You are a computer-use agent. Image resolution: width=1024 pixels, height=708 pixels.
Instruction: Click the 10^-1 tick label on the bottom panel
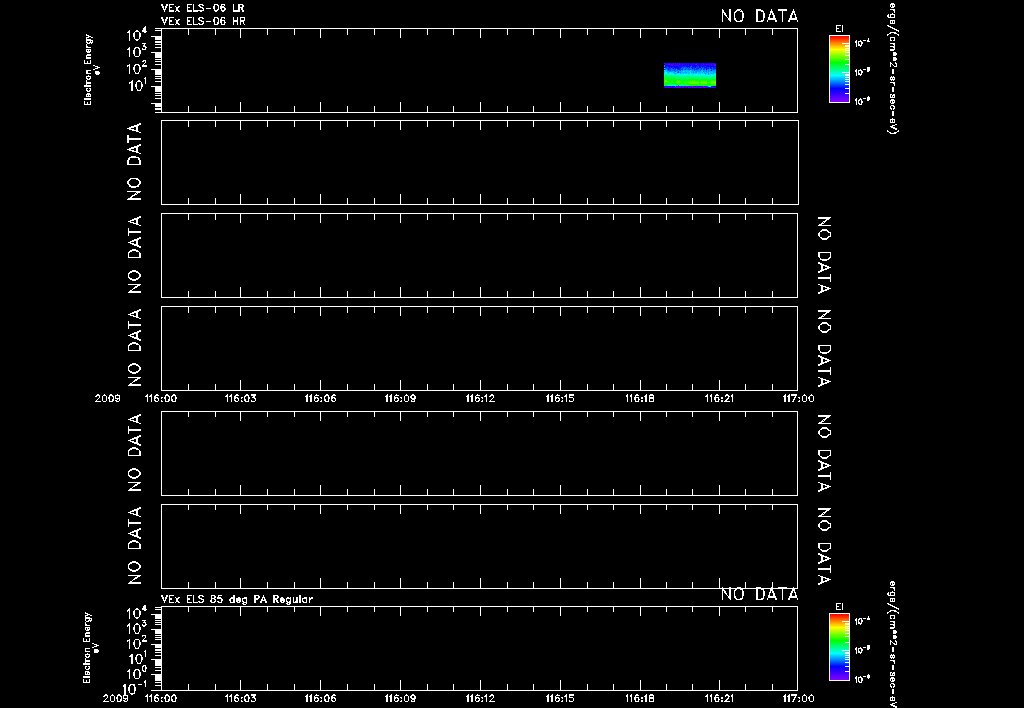[137, 688]
